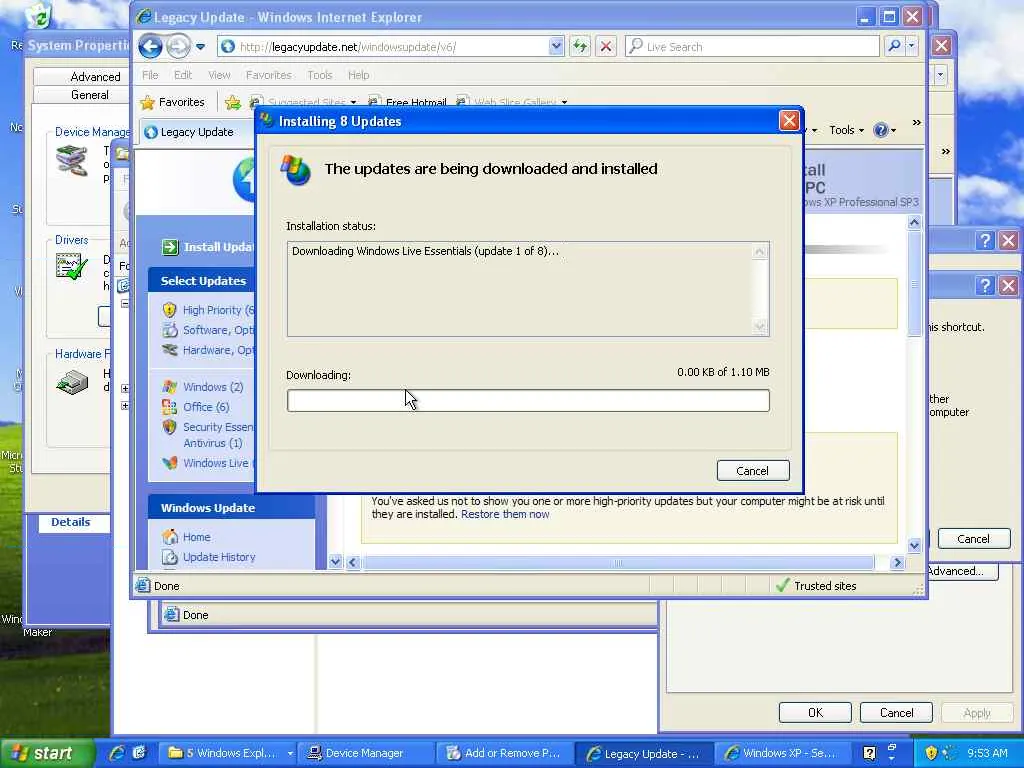The width and height of the screenshot is (1024, 768).
Task: Click the horizontal scrollbar right arrow
Action: (897, 562)
